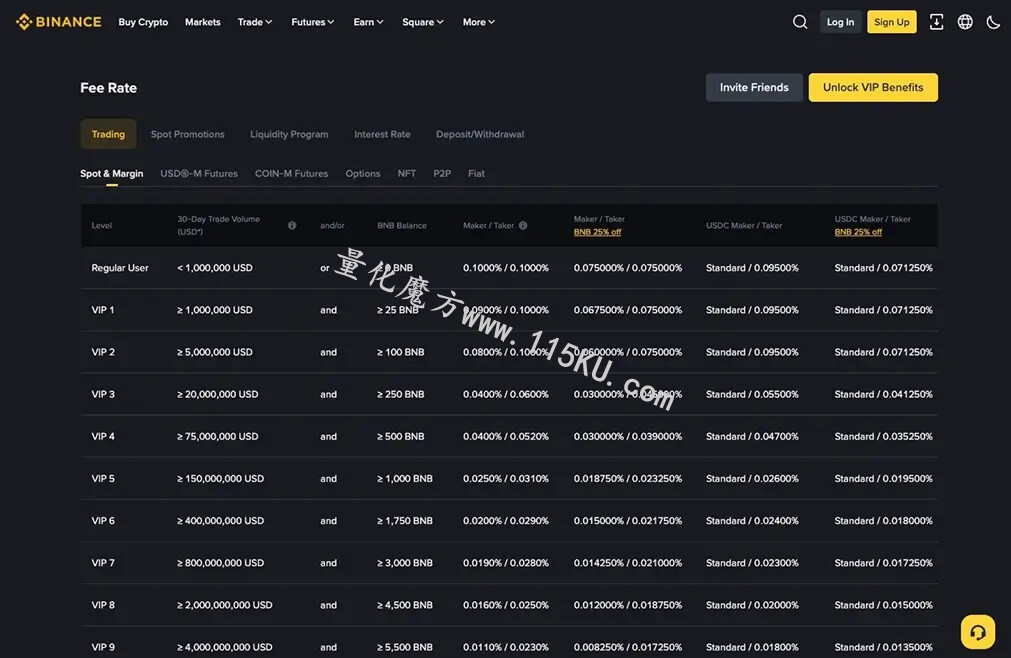Click '≥ 150,000,000 USD' volume cell
Screen dimensions: 1011x658
tap(221, 478)
